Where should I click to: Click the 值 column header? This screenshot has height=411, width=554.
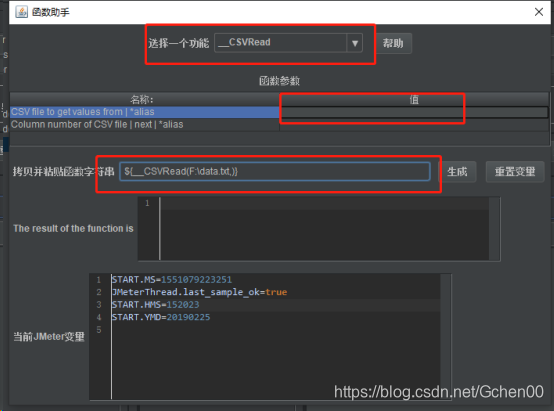click(x=414, y=100)
